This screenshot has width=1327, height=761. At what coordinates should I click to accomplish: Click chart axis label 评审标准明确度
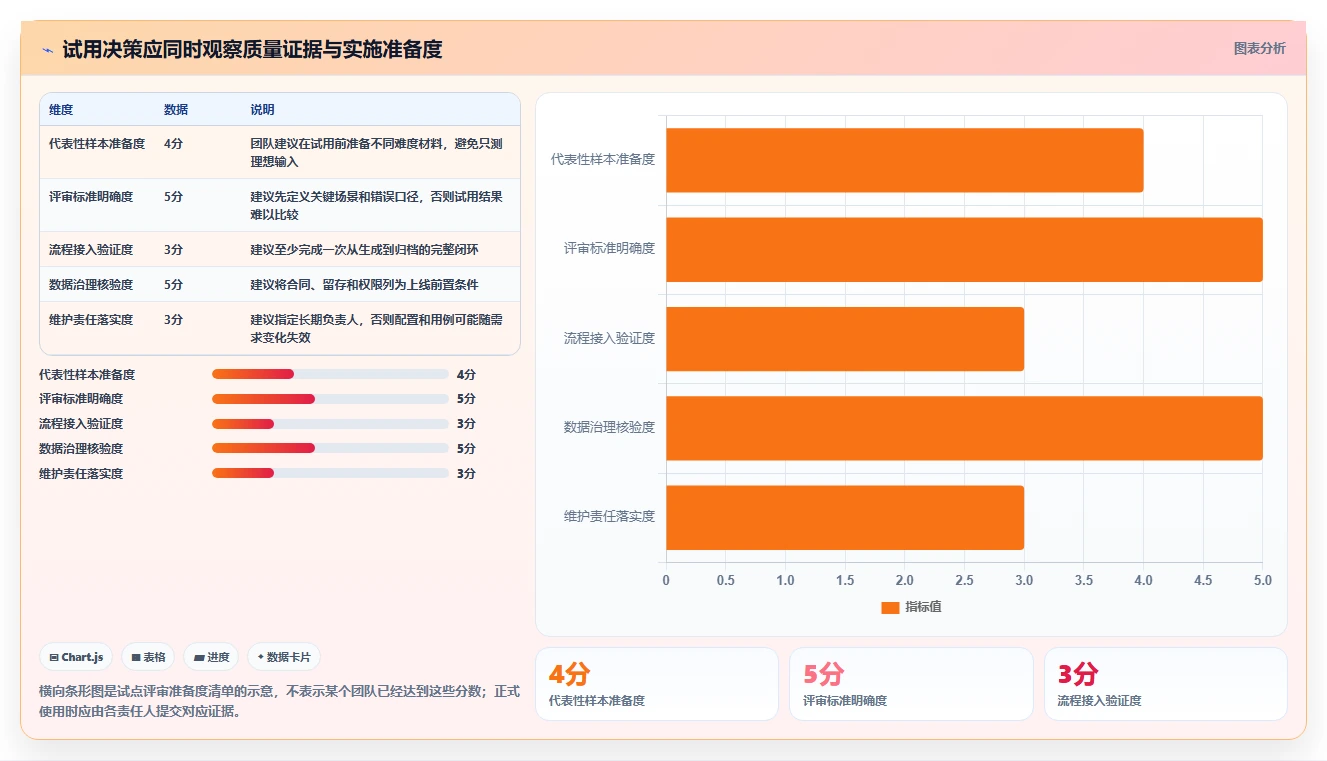tap(609, 249)
